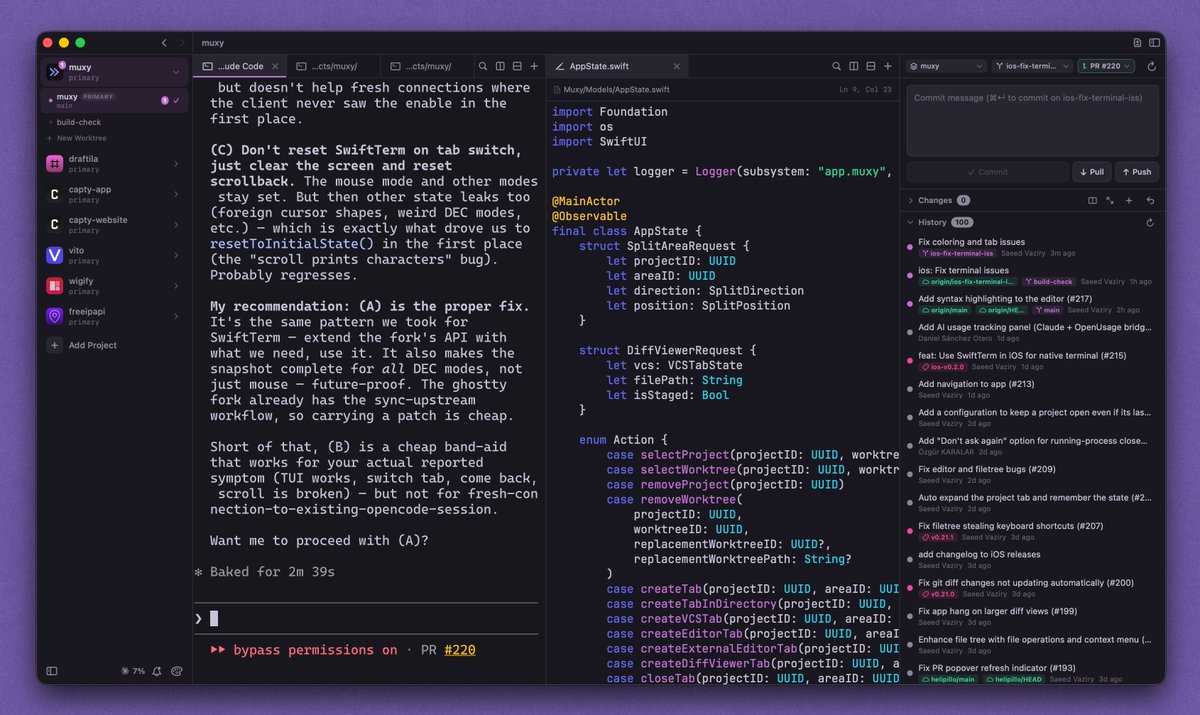Open the theme palette icon

177,671
